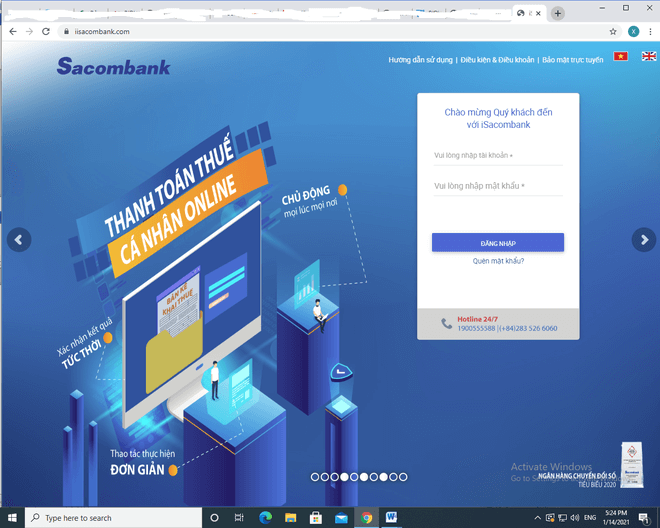Click the network tray icon
The height and width of the screenshot is (528, 660).
tap(562, 518)
